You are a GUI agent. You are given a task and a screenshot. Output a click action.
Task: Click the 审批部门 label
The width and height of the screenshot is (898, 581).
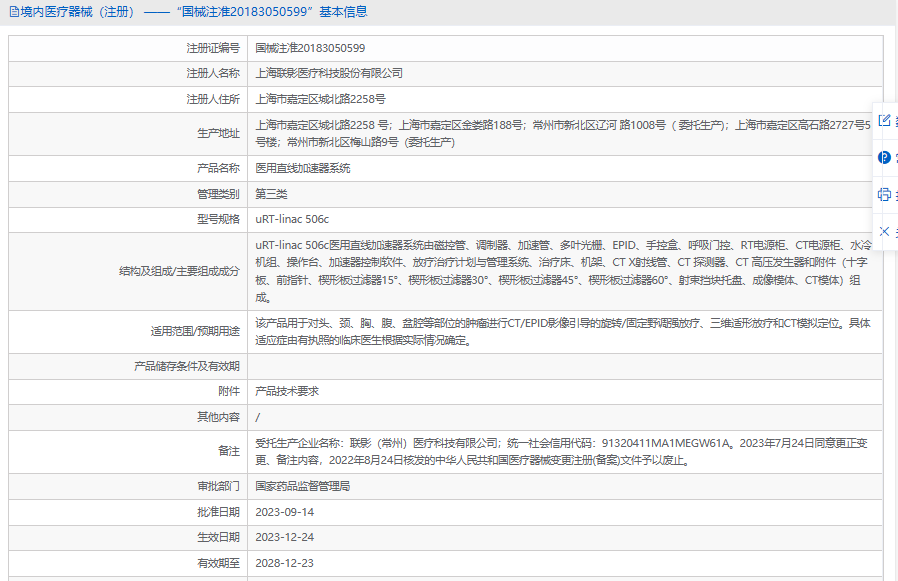218,486
